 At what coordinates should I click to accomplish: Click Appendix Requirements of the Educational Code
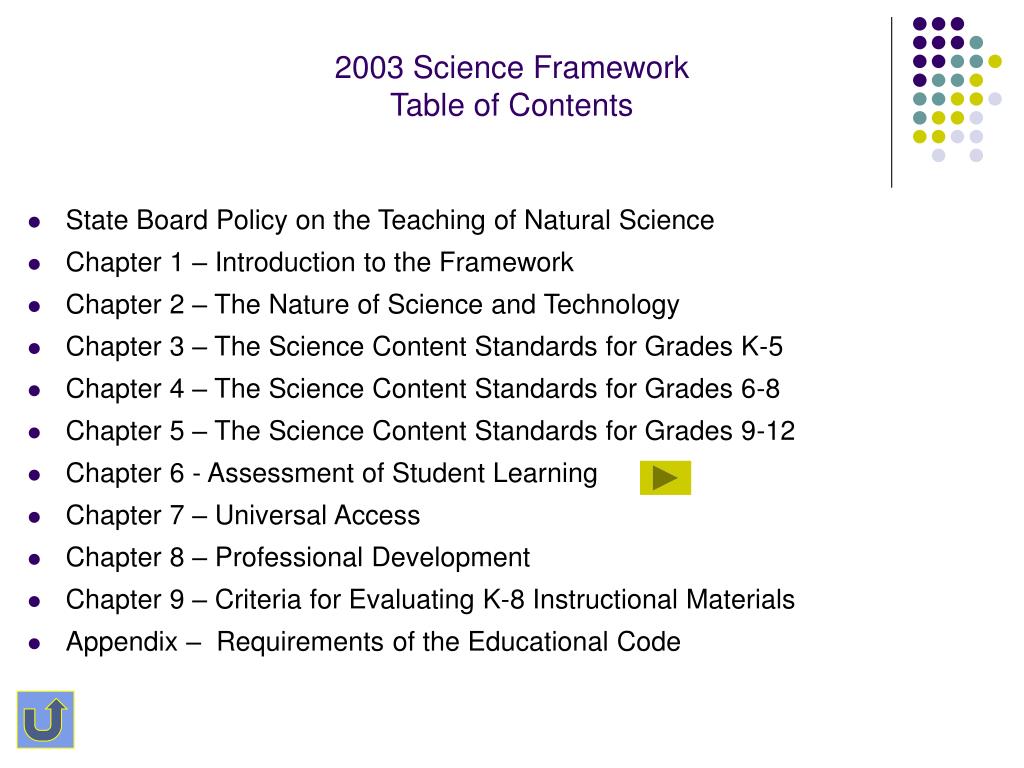pos(373,642)
